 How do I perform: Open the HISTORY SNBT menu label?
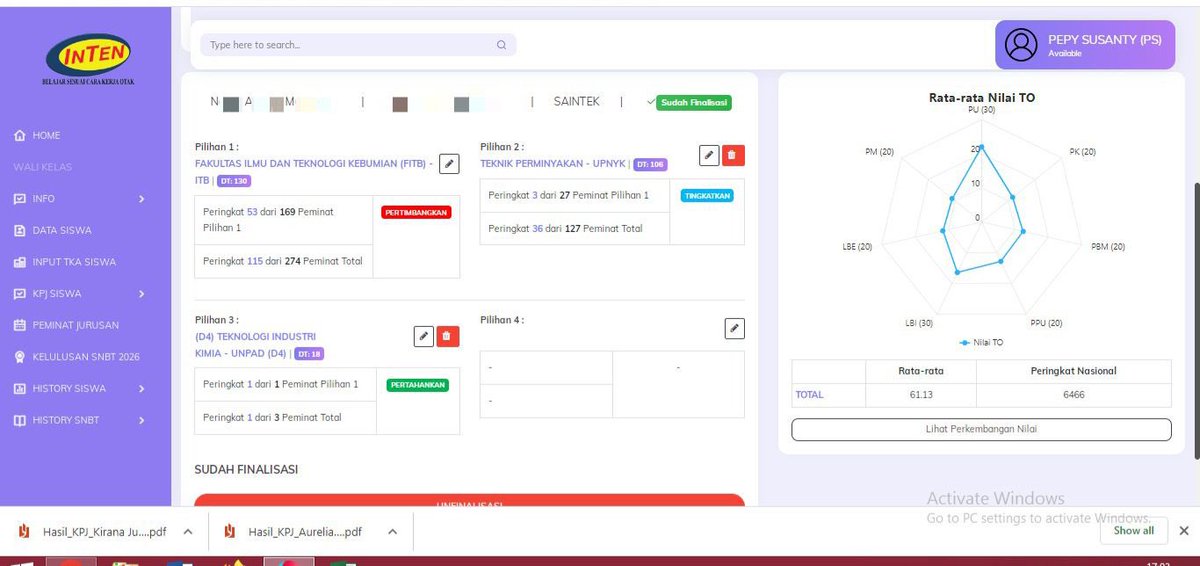(66, 421)
